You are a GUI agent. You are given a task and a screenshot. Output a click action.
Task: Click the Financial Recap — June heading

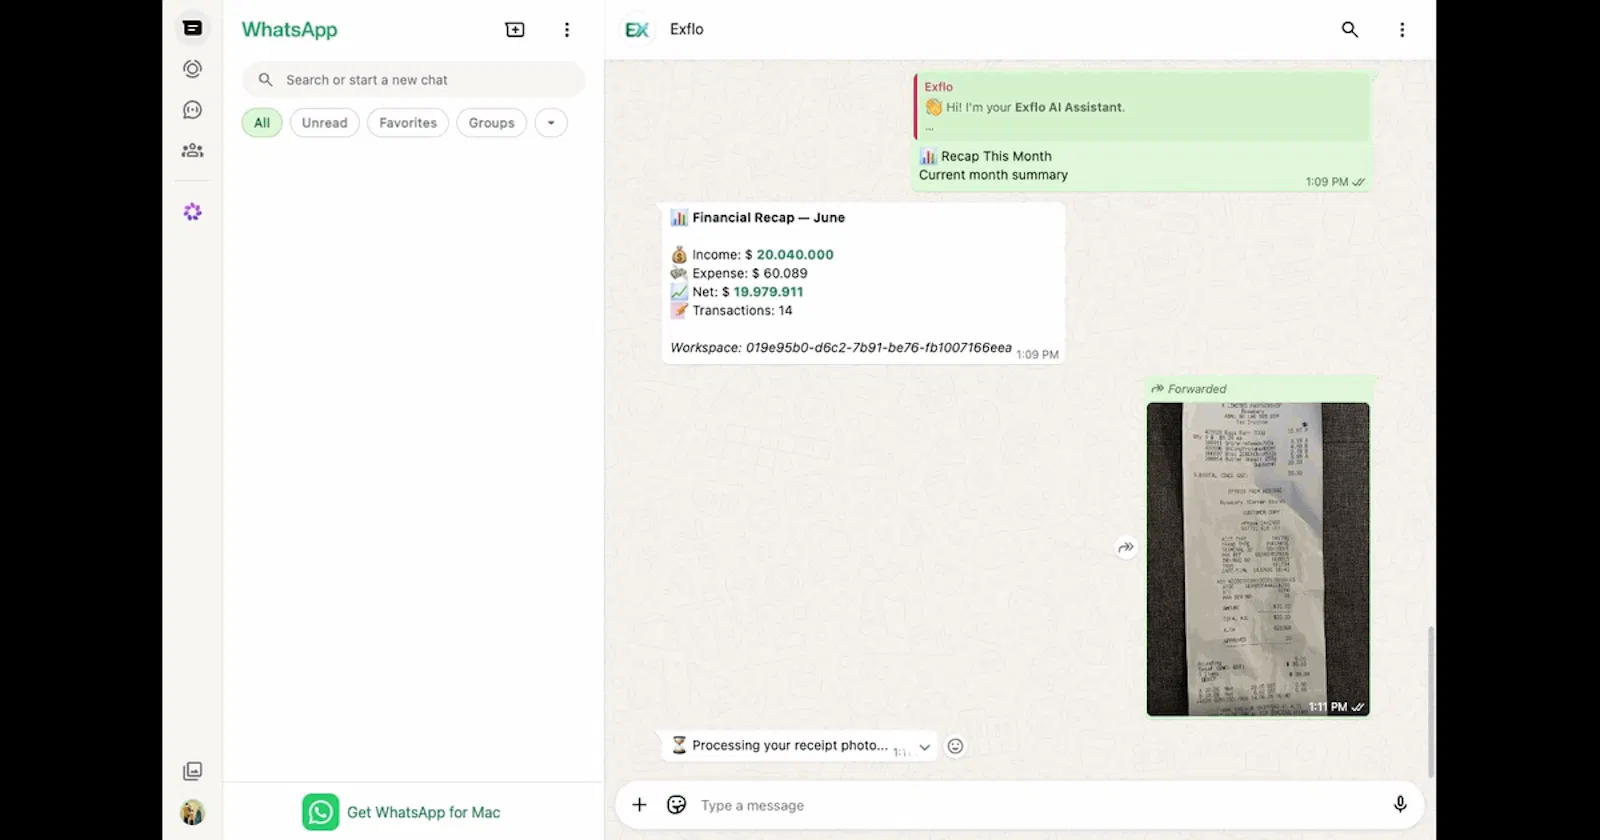[768, 217]
